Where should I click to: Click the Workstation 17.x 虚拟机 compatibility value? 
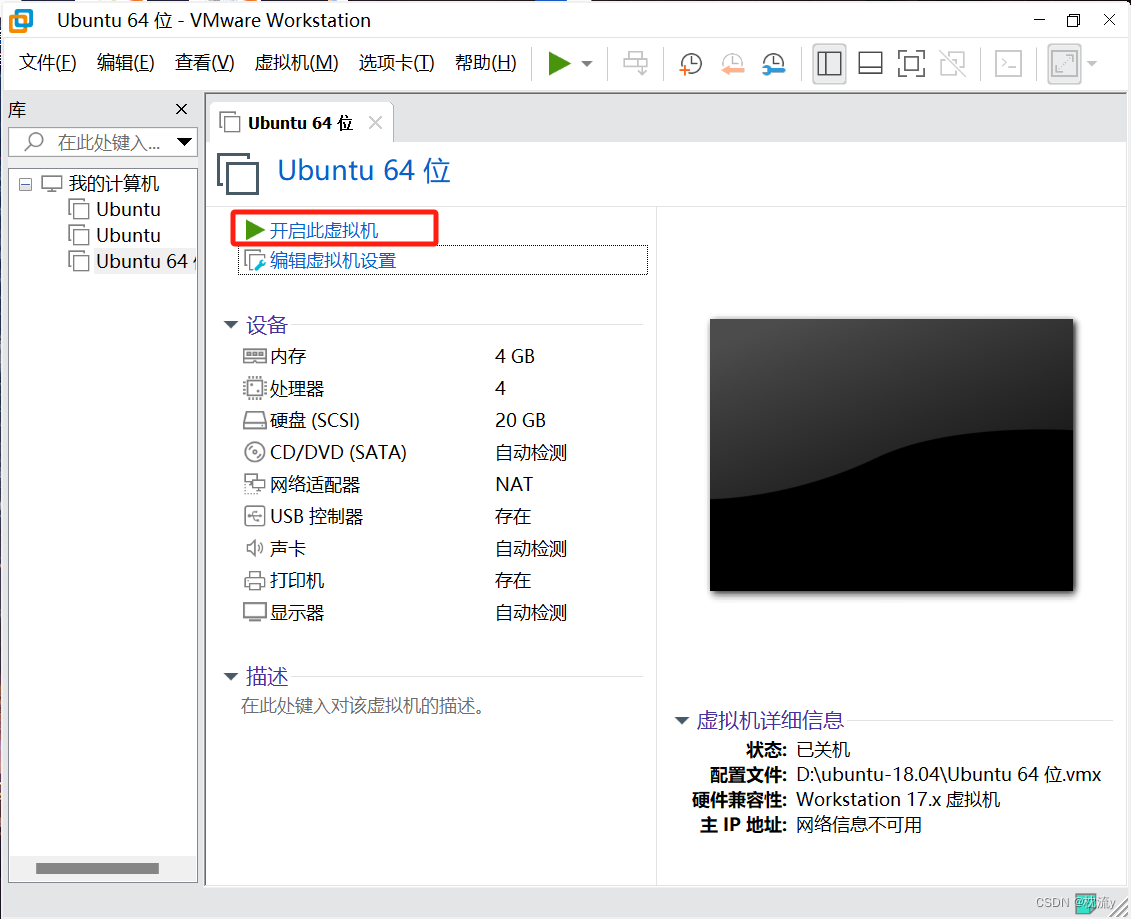(x=898, y=799)
